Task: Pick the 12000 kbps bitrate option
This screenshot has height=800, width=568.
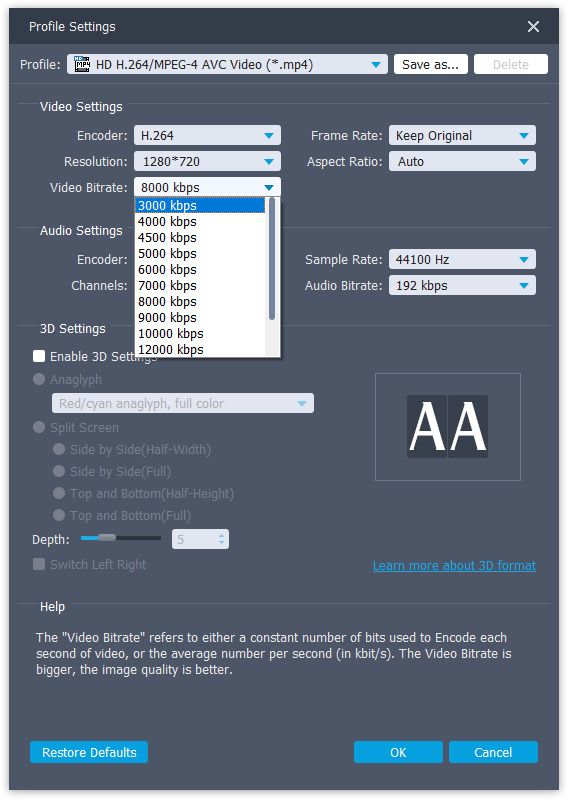Action: [x=200, y=349]
